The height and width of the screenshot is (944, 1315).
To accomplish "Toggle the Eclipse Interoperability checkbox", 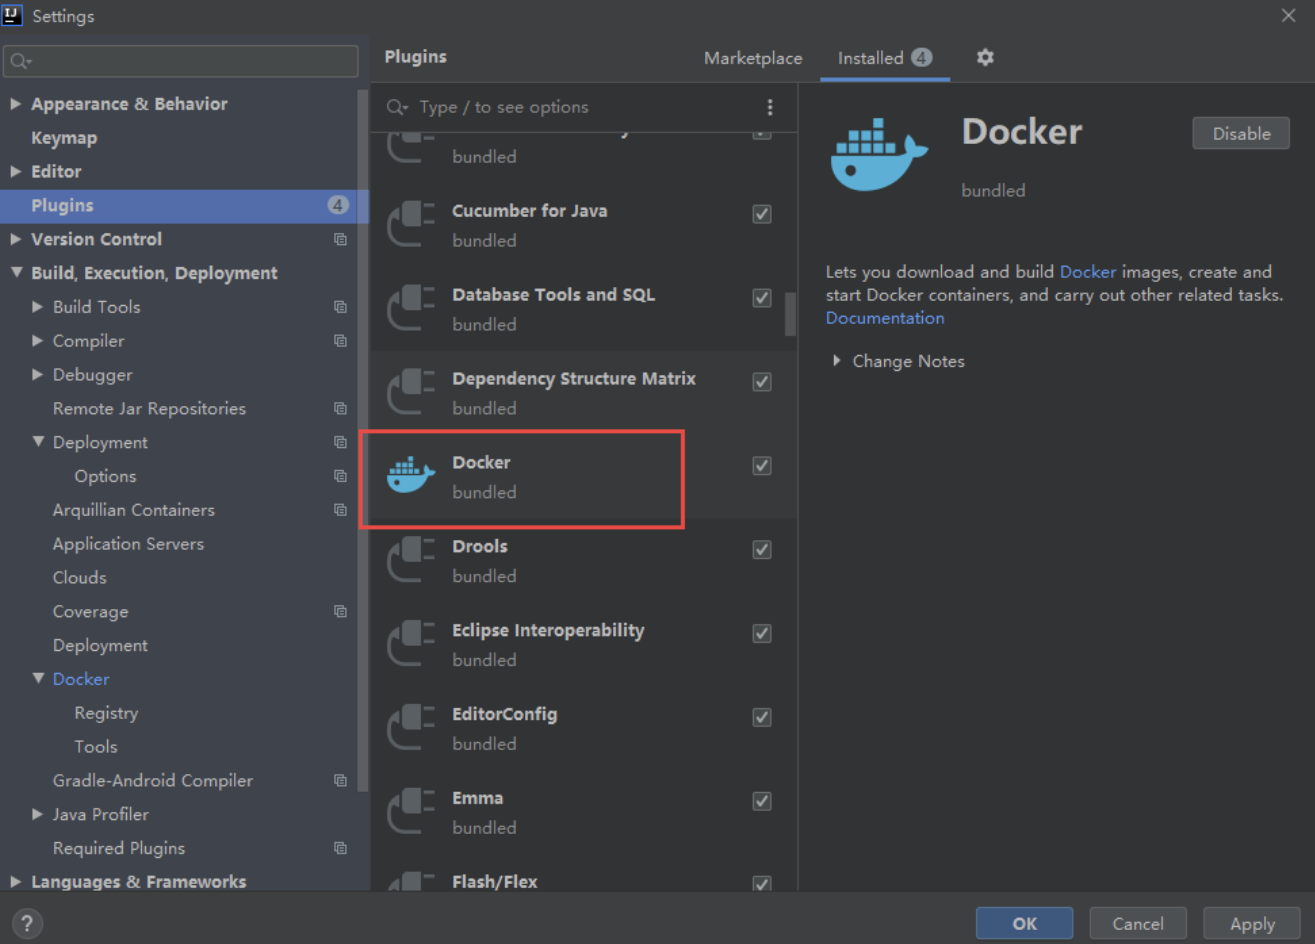I will pyautogui.click(x=762, y=634).
